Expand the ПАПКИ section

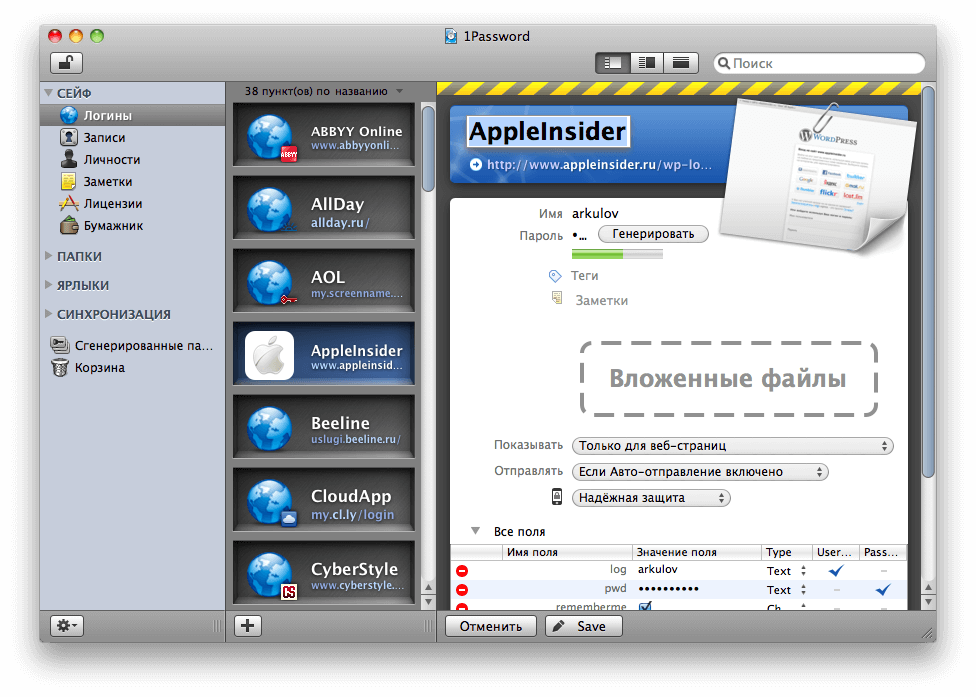(x=49, y=256)
